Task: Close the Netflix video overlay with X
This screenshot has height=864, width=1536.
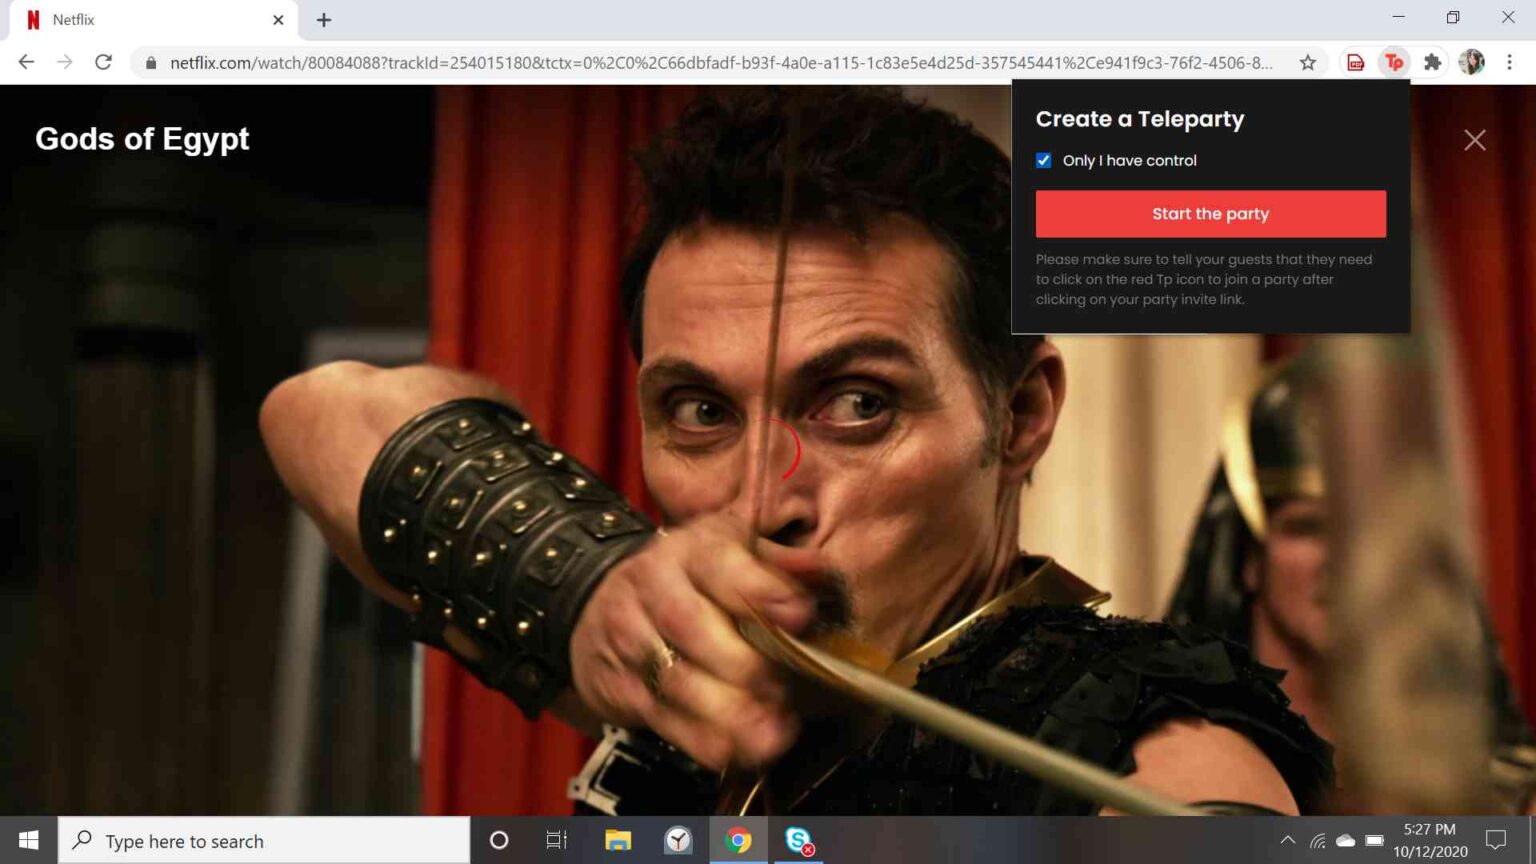Action: click(1475, 140)
